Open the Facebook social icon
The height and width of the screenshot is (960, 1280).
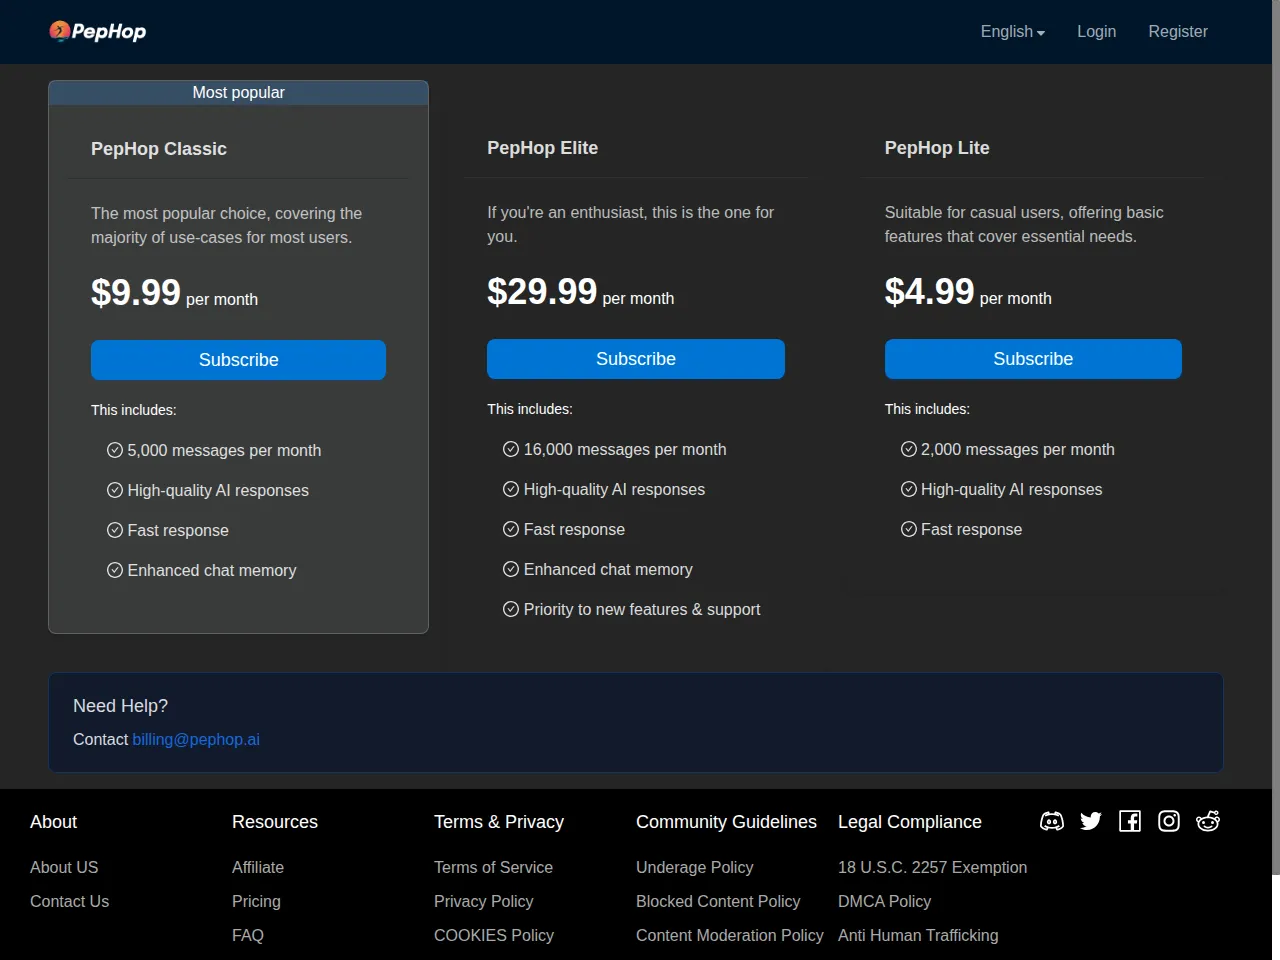pyautogui.click(x=1130, y=821)
